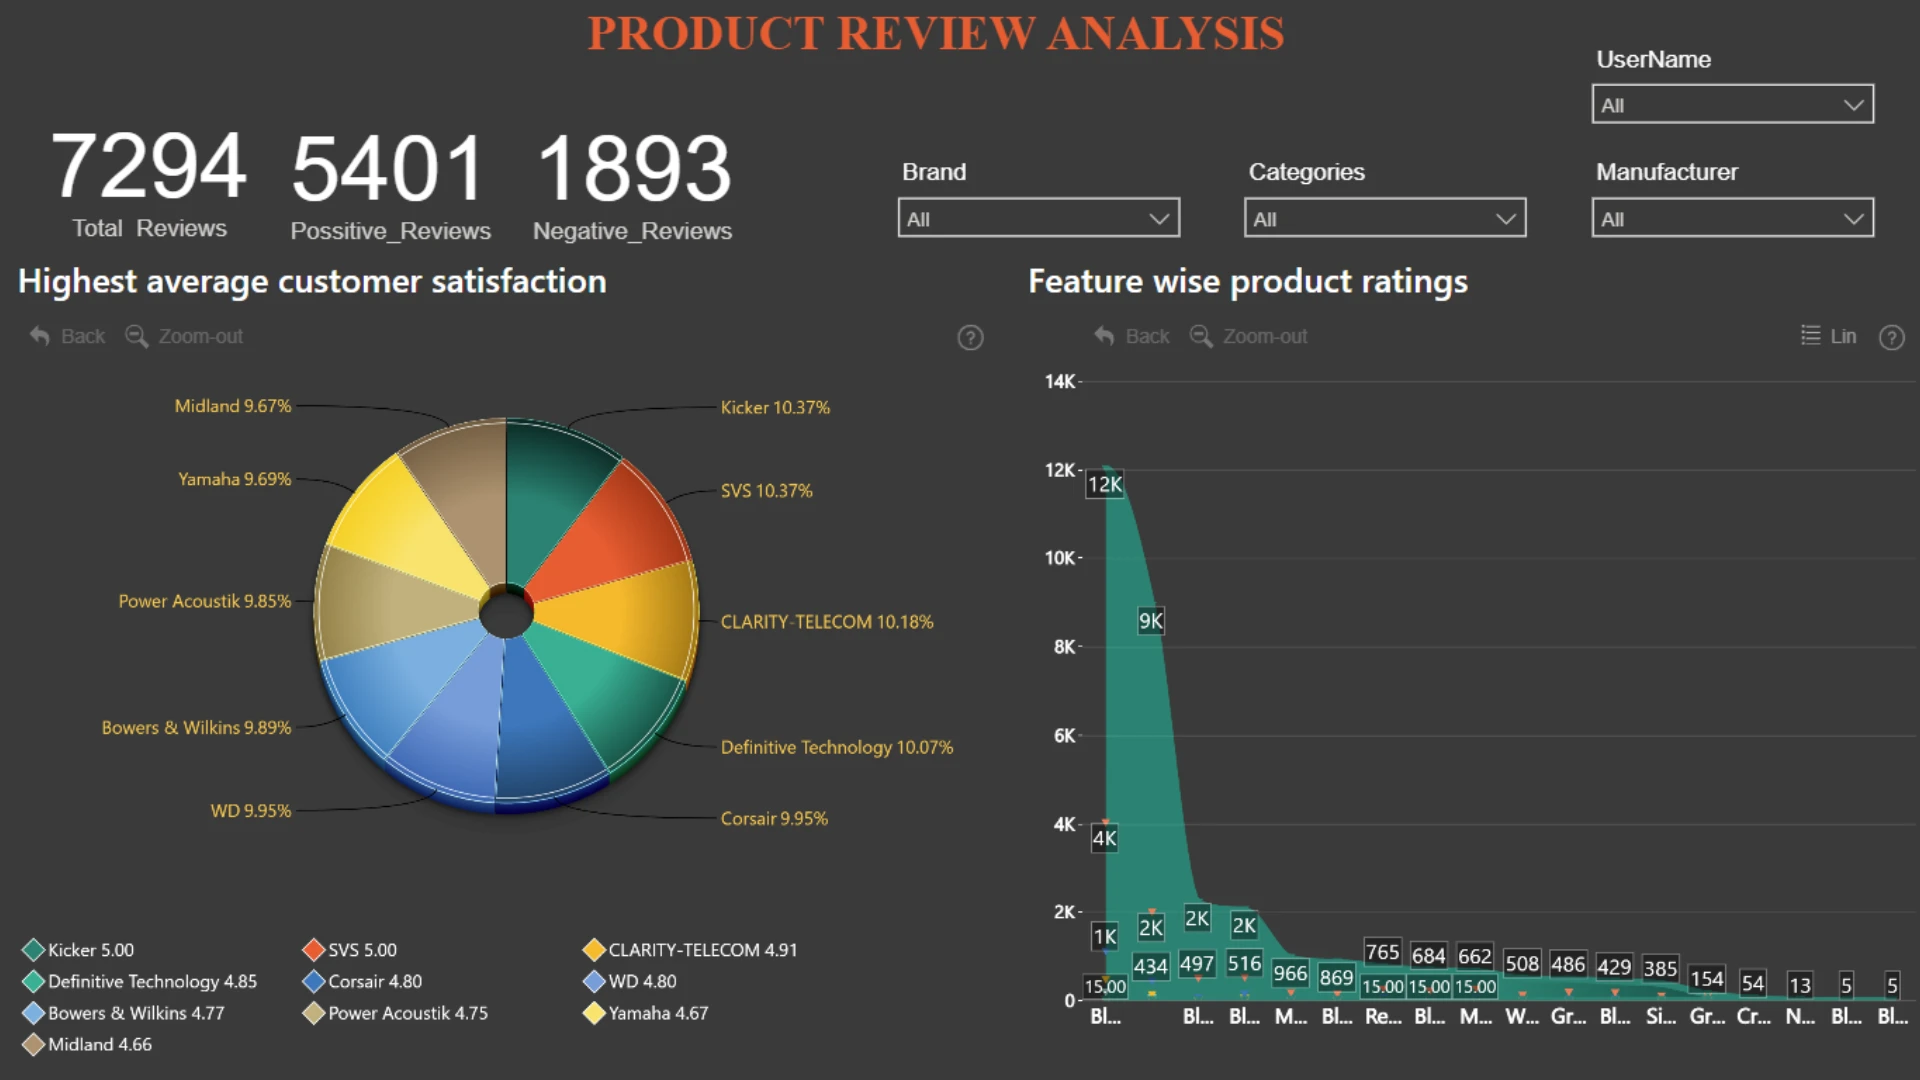Select Bowers & Wilkins 4.77 legend diamond

pos(33,1013)
